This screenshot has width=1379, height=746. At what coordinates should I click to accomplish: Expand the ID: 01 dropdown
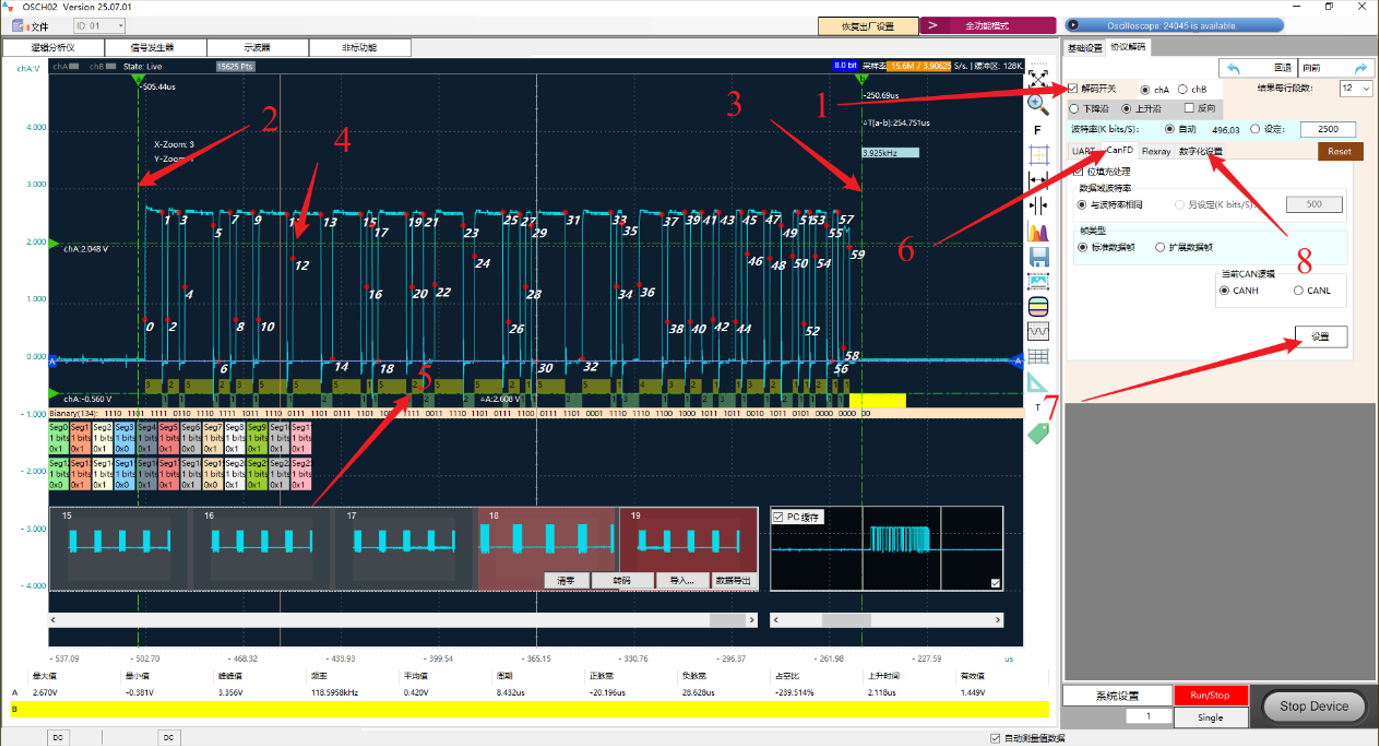pyautogui.click(x=98, y=26)
